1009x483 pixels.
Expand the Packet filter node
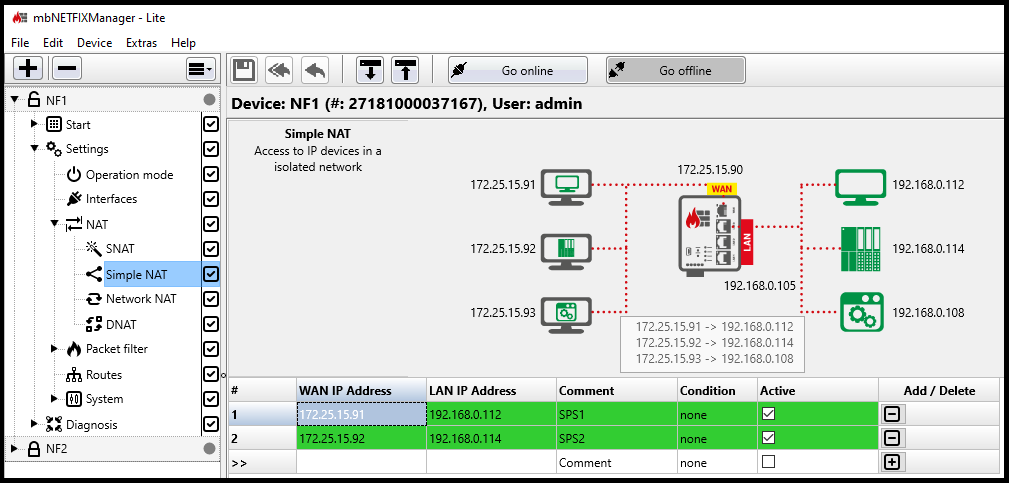(55, 349)
